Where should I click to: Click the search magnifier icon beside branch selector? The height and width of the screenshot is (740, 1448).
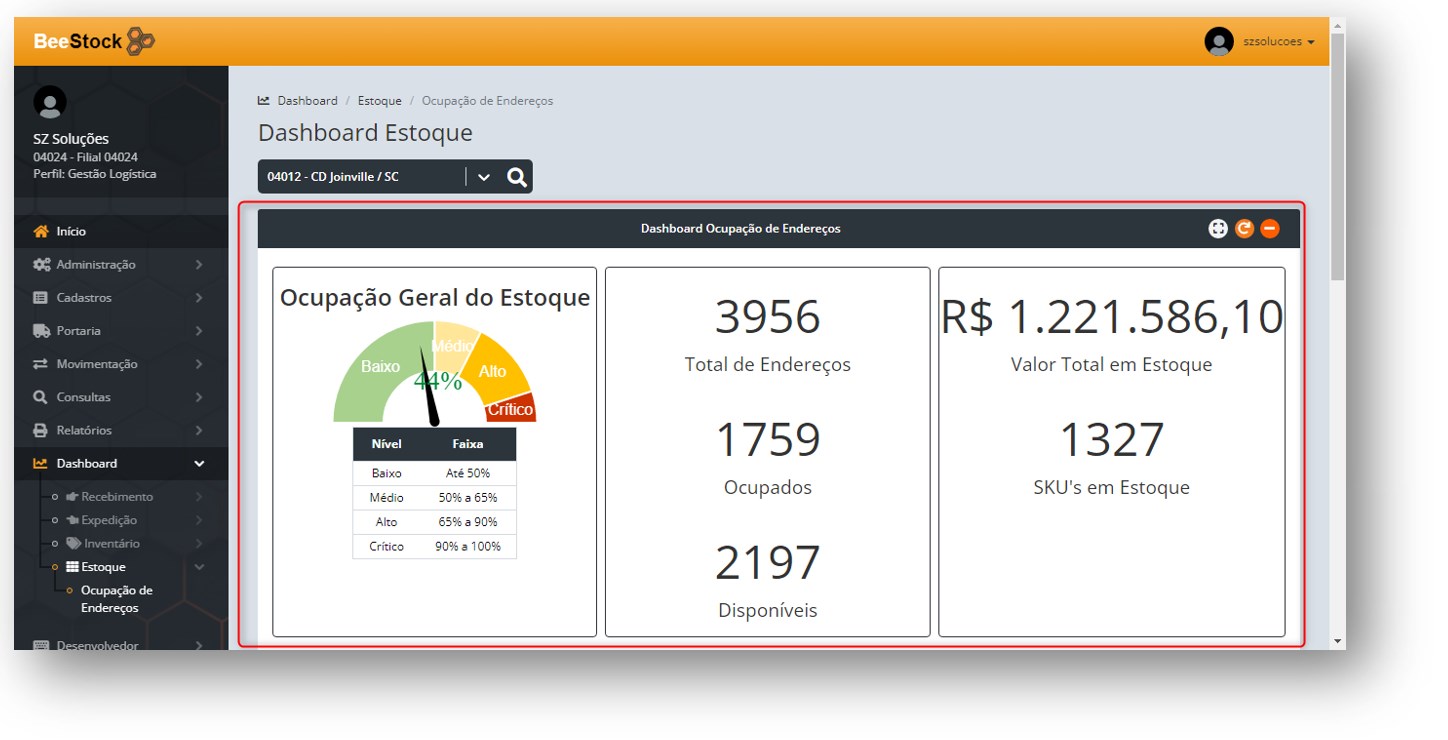coord(516,177)
